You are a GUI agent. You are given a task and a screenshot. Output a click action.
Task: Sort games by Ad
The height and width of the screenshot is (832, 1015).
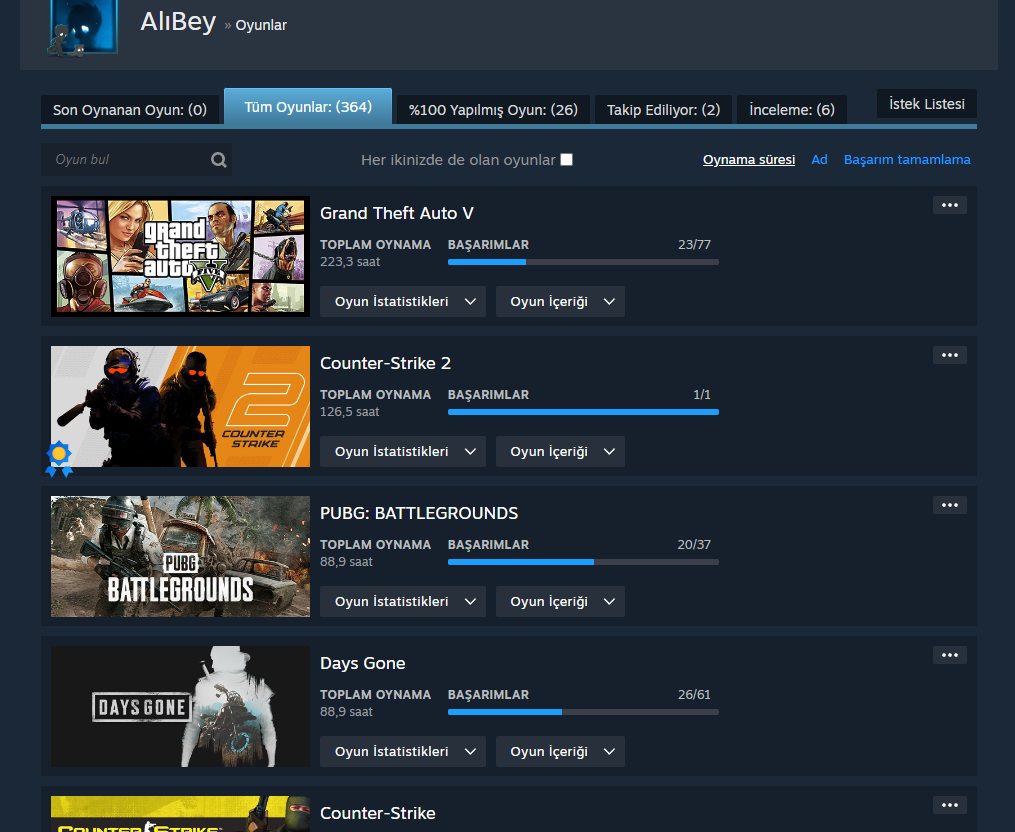click(820, 159)
